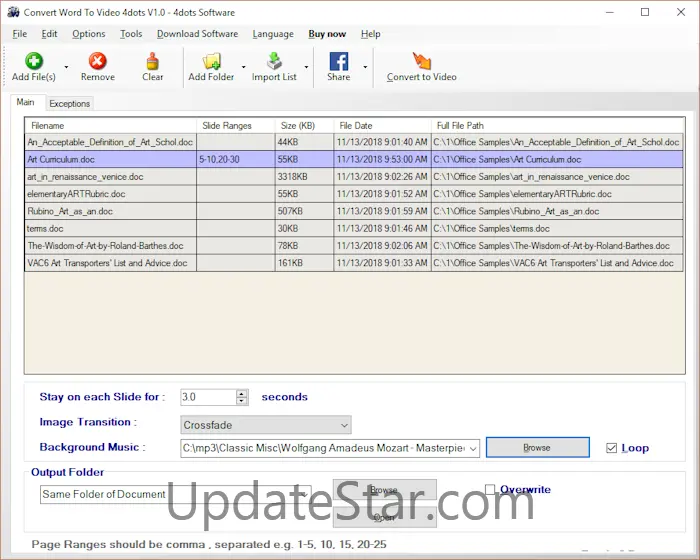This screenshot has width=700, height=560.
Task: Click the 30KB size cell
Action: pos(304,229)
